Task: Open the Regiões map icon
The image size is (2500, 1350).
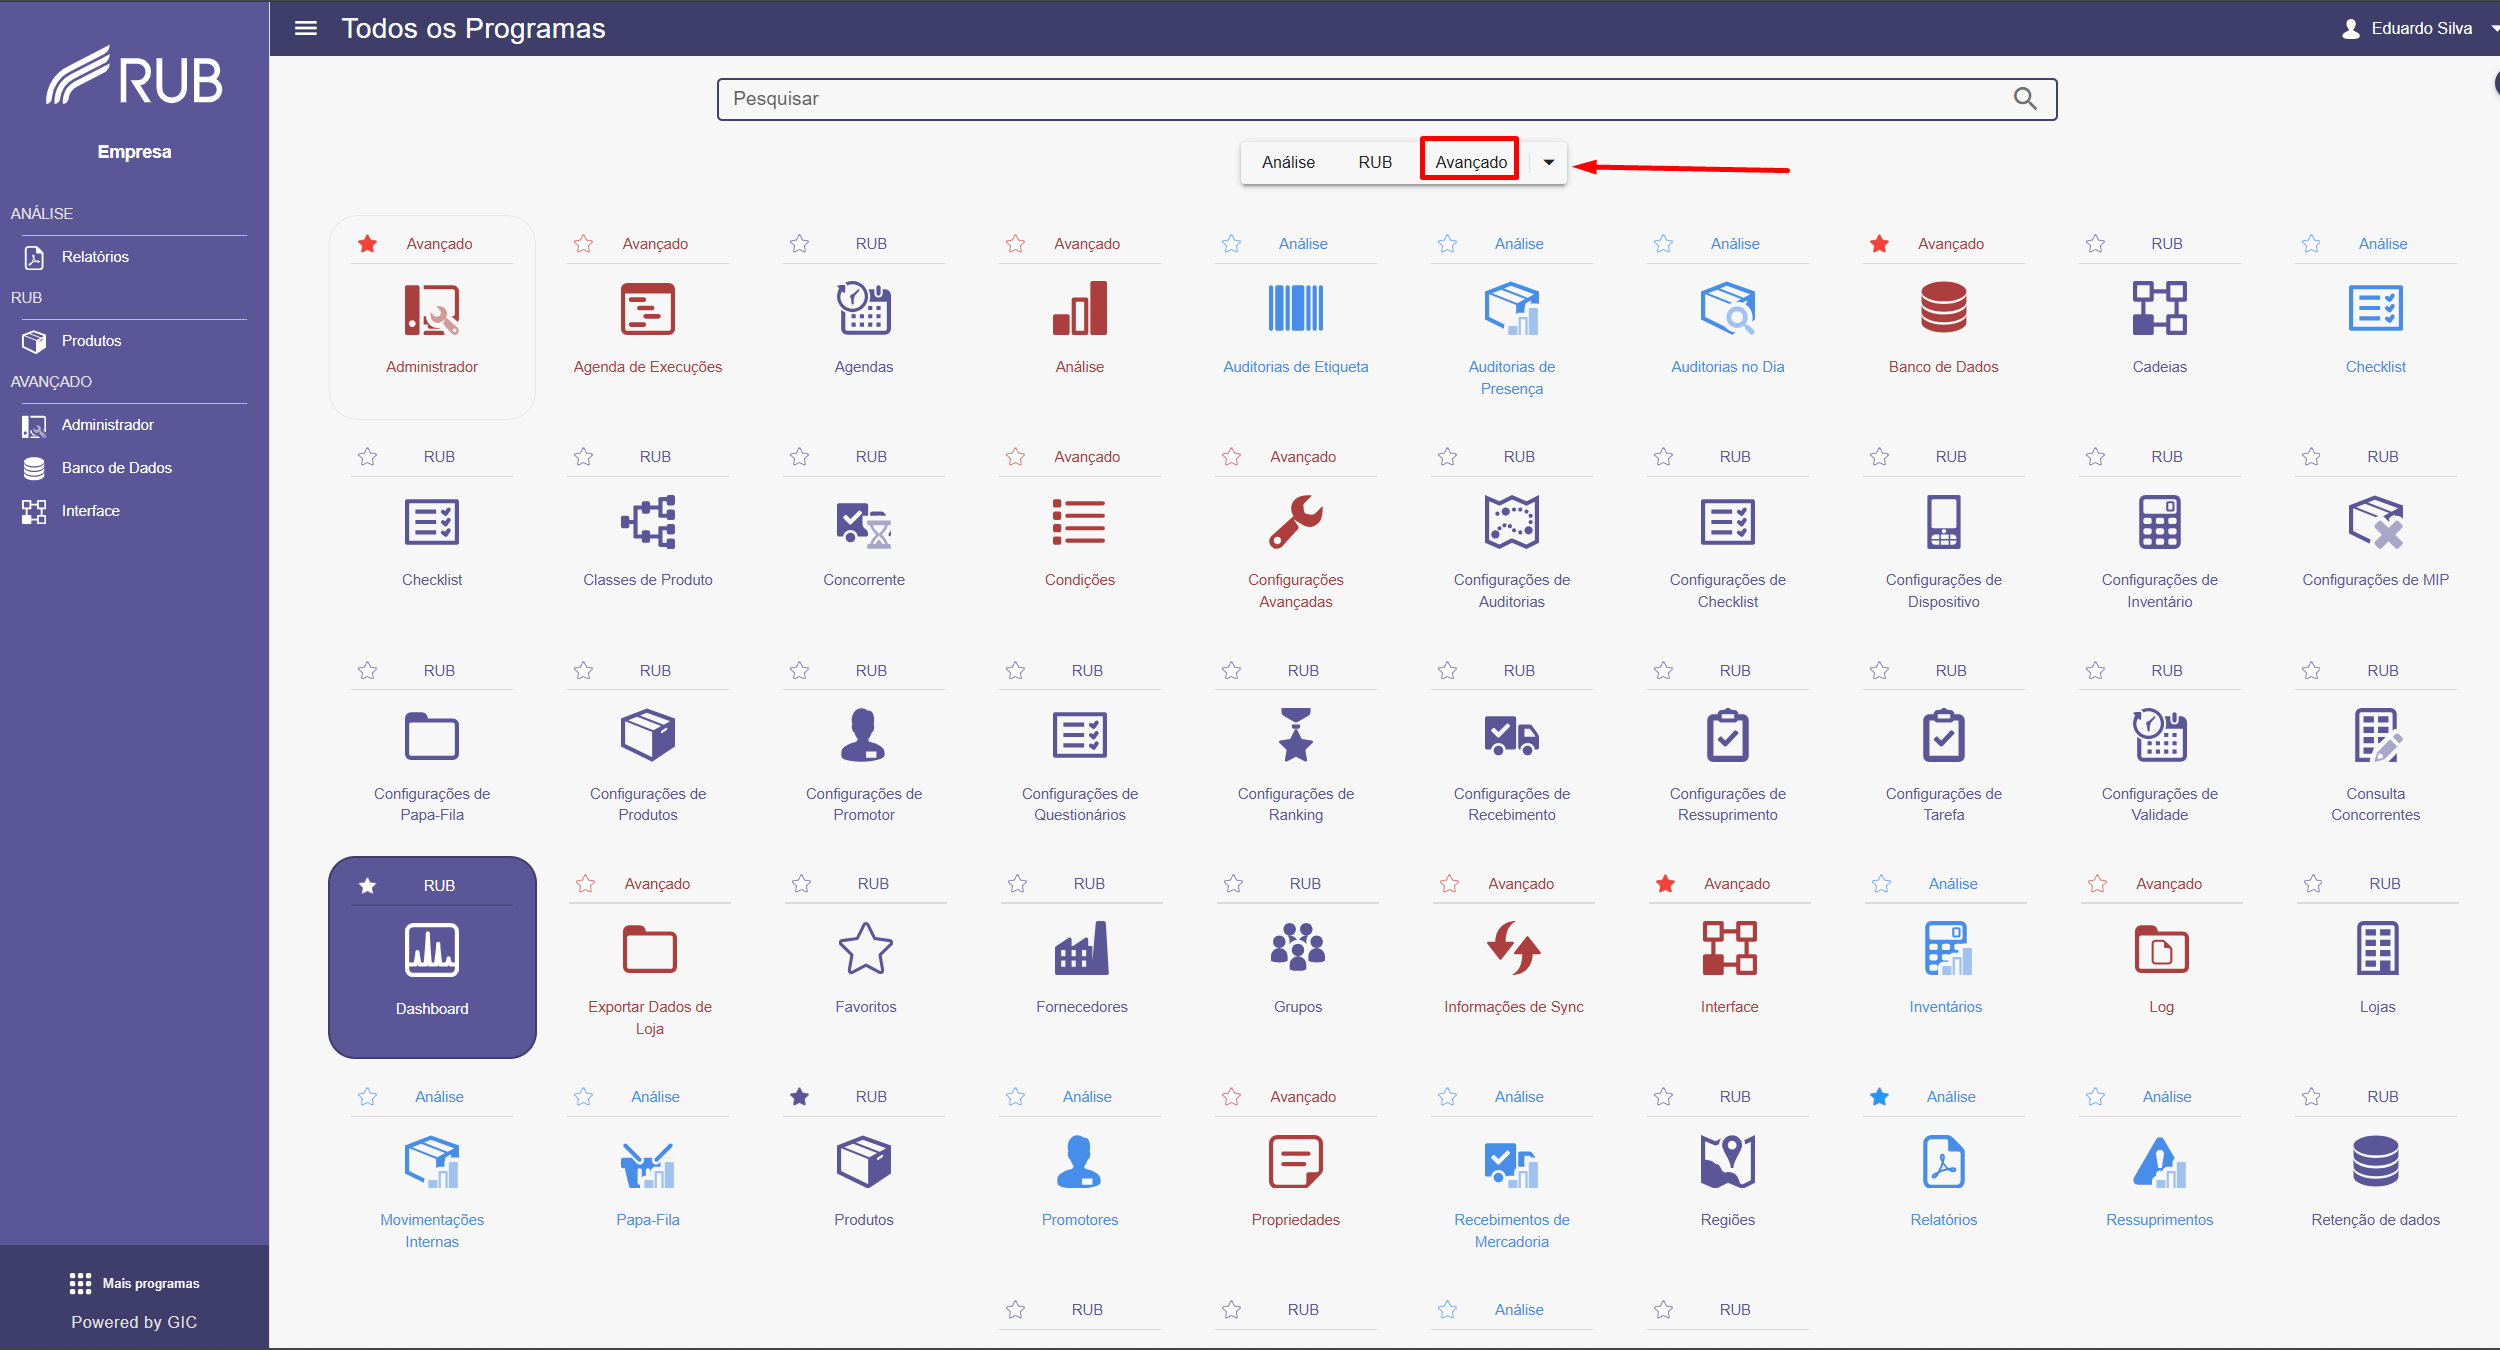Action: coord(1728,1162)
